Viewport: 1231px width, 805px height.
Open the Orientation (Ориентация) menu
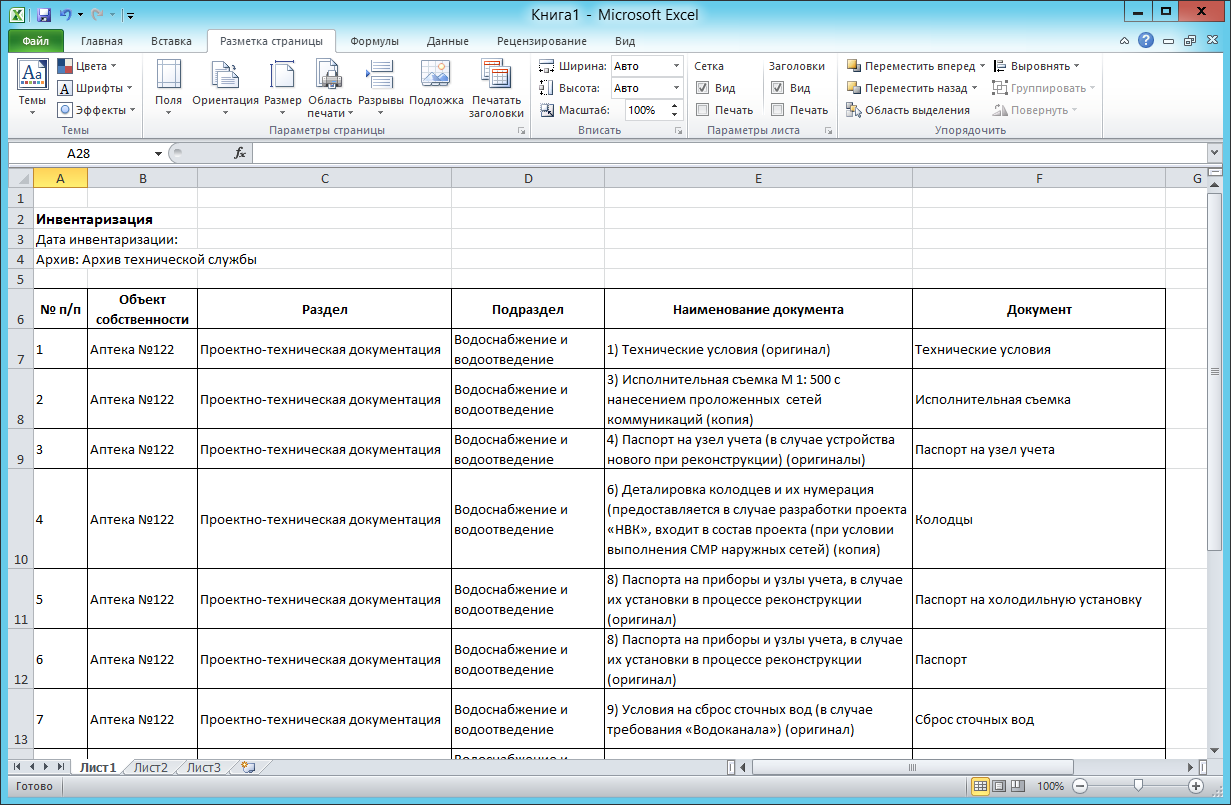coord(225,87)
